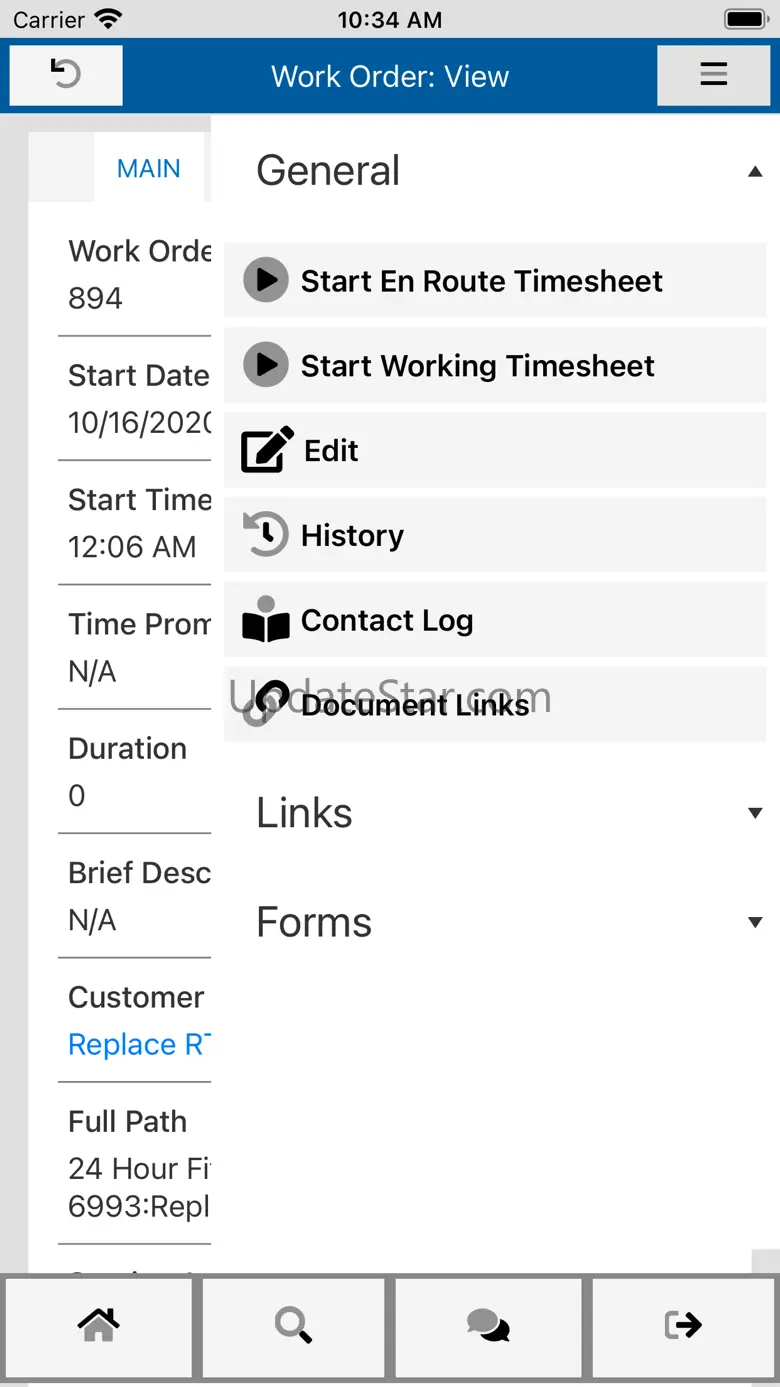This screenshot has width=780, height=1387.
Task: Open chat messages from bottom bar
Action: [x=488, y=1325]
